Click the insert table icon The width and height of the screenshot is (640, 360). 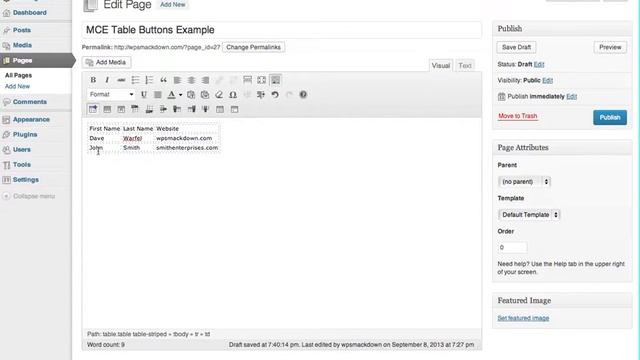pyautogui.click(x=93, y=109)
